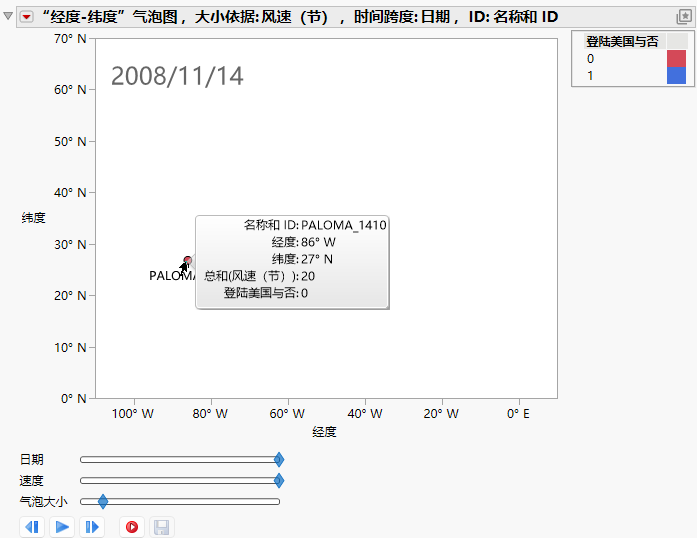Click the starred window icon in the title bar

coord(684,17)
